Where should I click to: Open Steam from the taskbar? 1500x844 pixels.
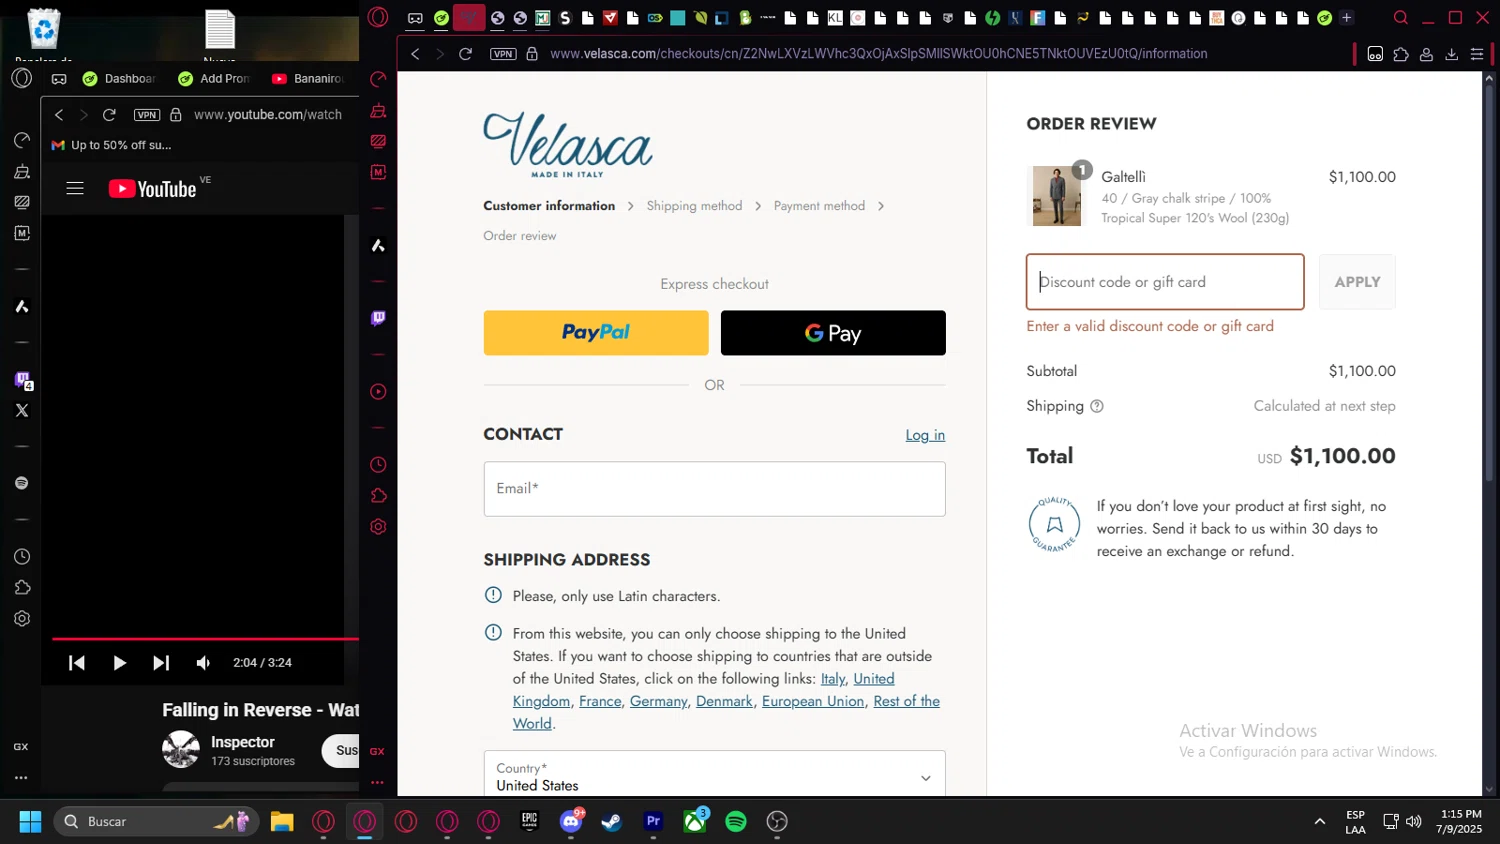tap(611, 822)
